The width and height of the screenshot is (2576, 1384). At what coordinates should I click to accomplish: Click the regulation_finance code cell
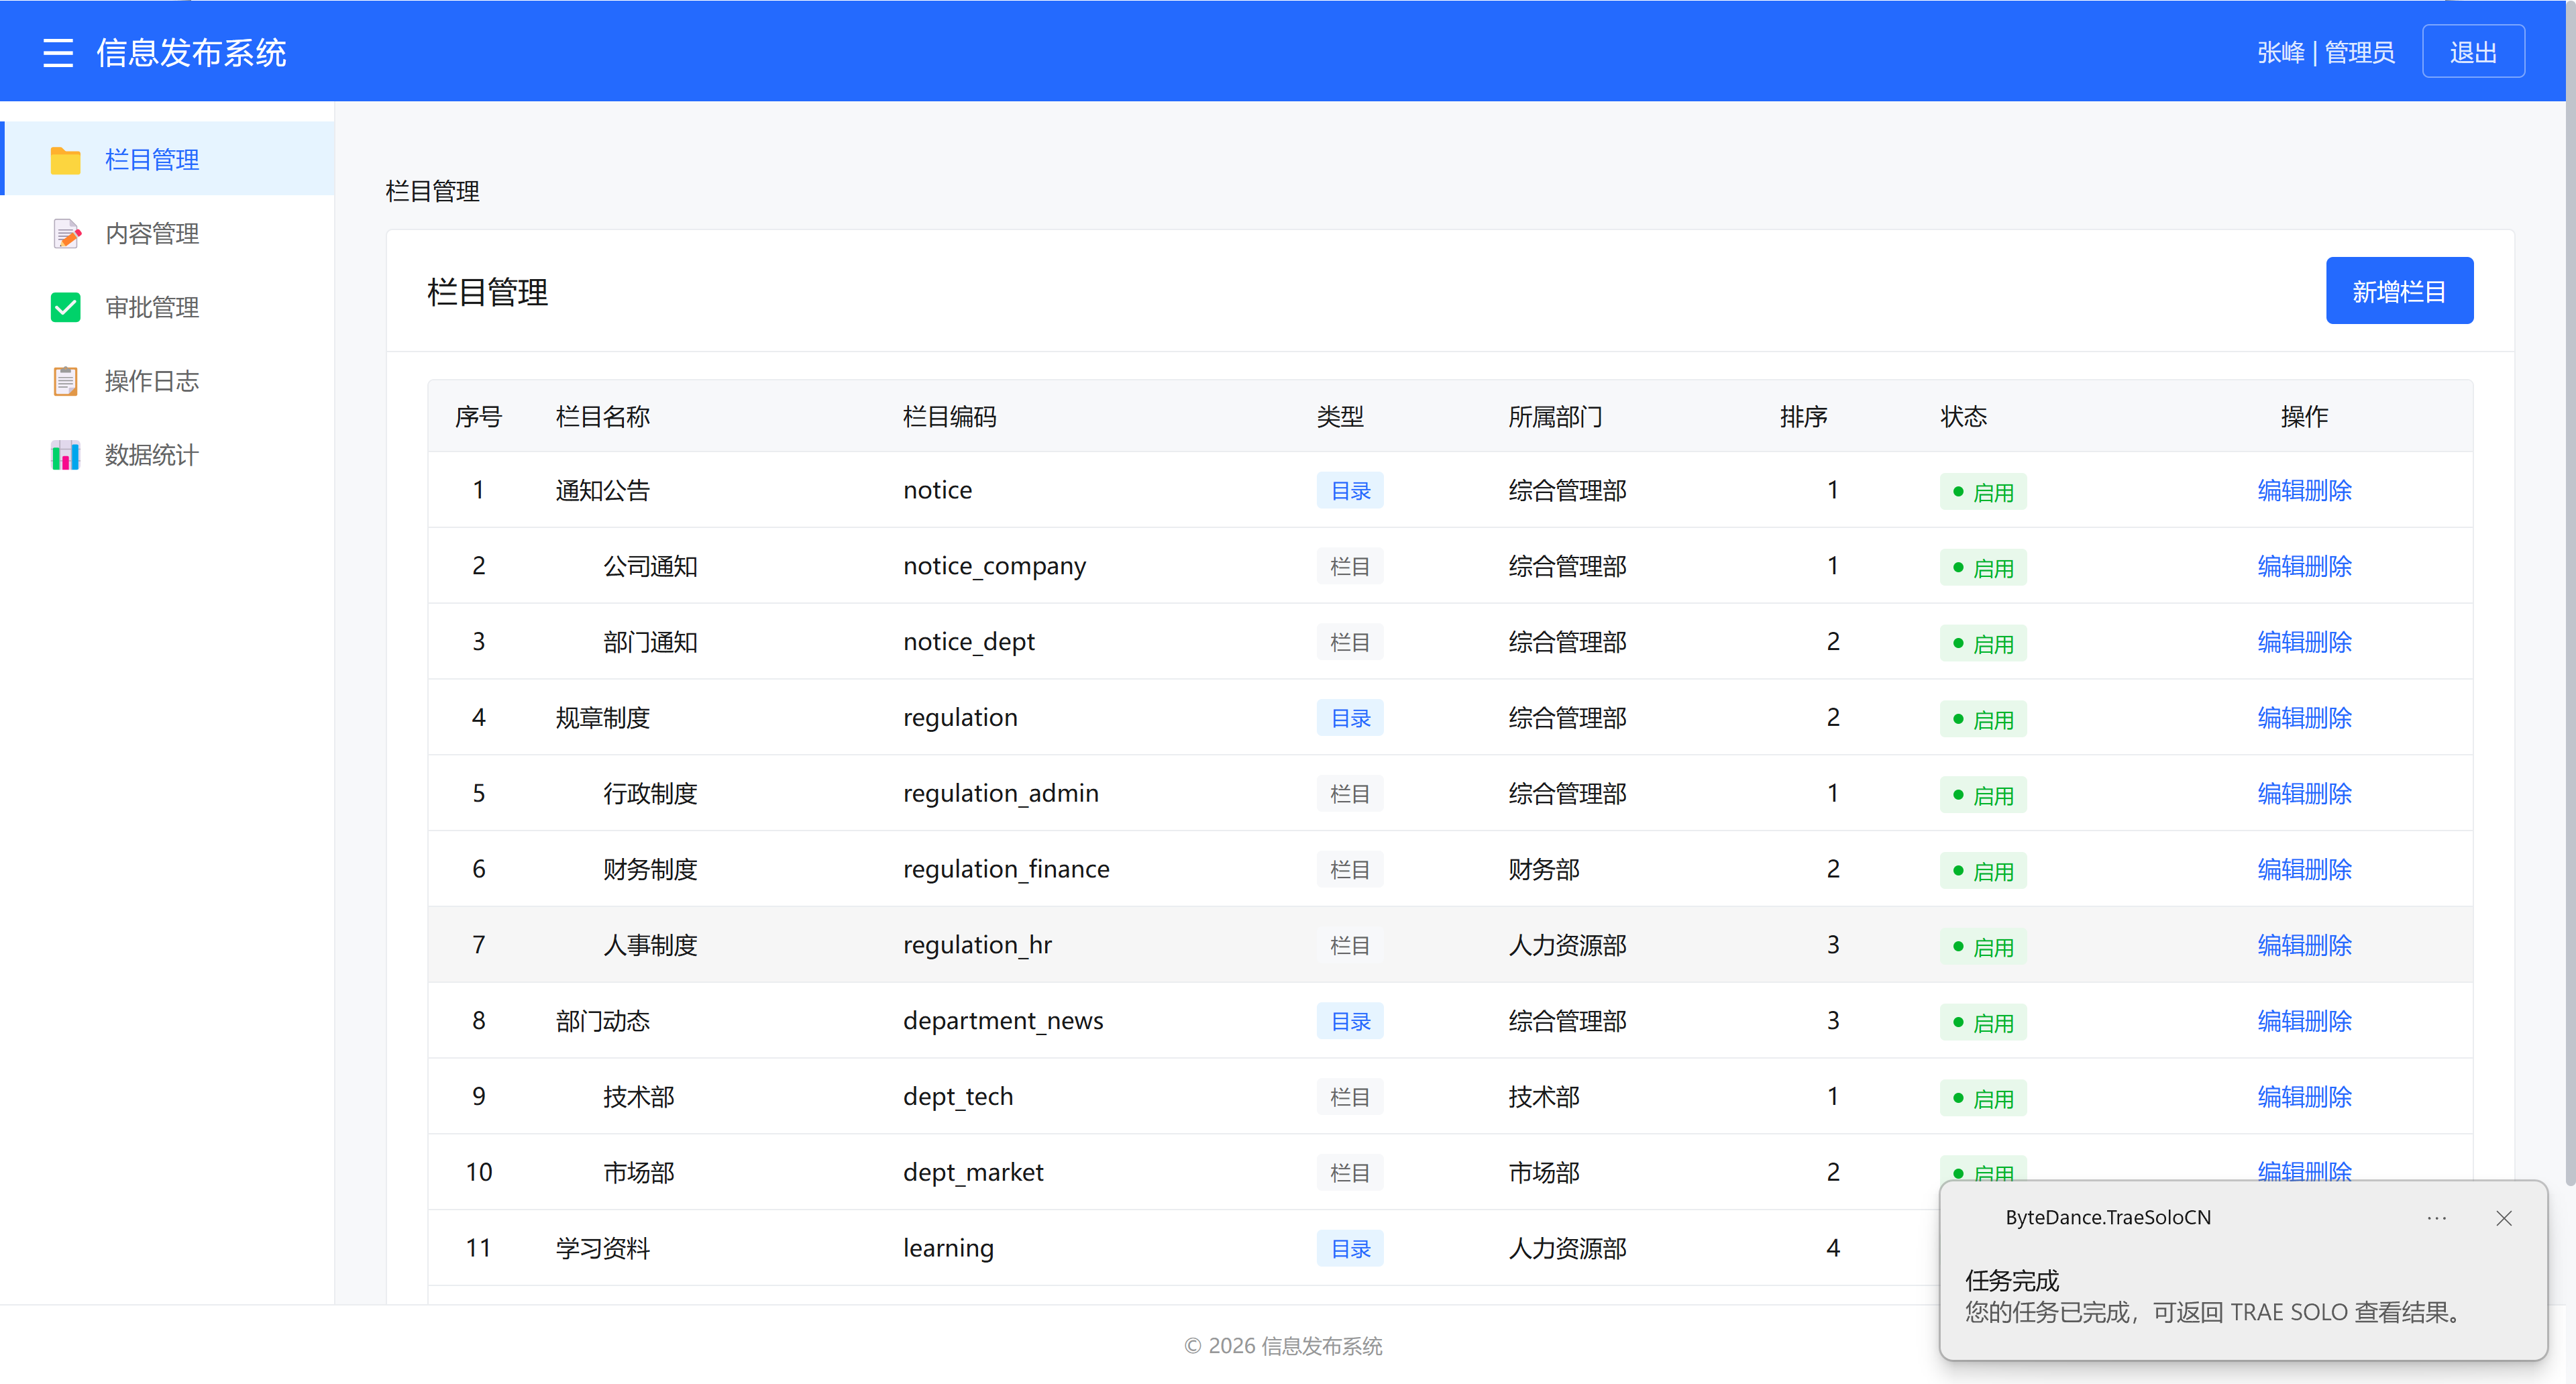click(1006, 869)
